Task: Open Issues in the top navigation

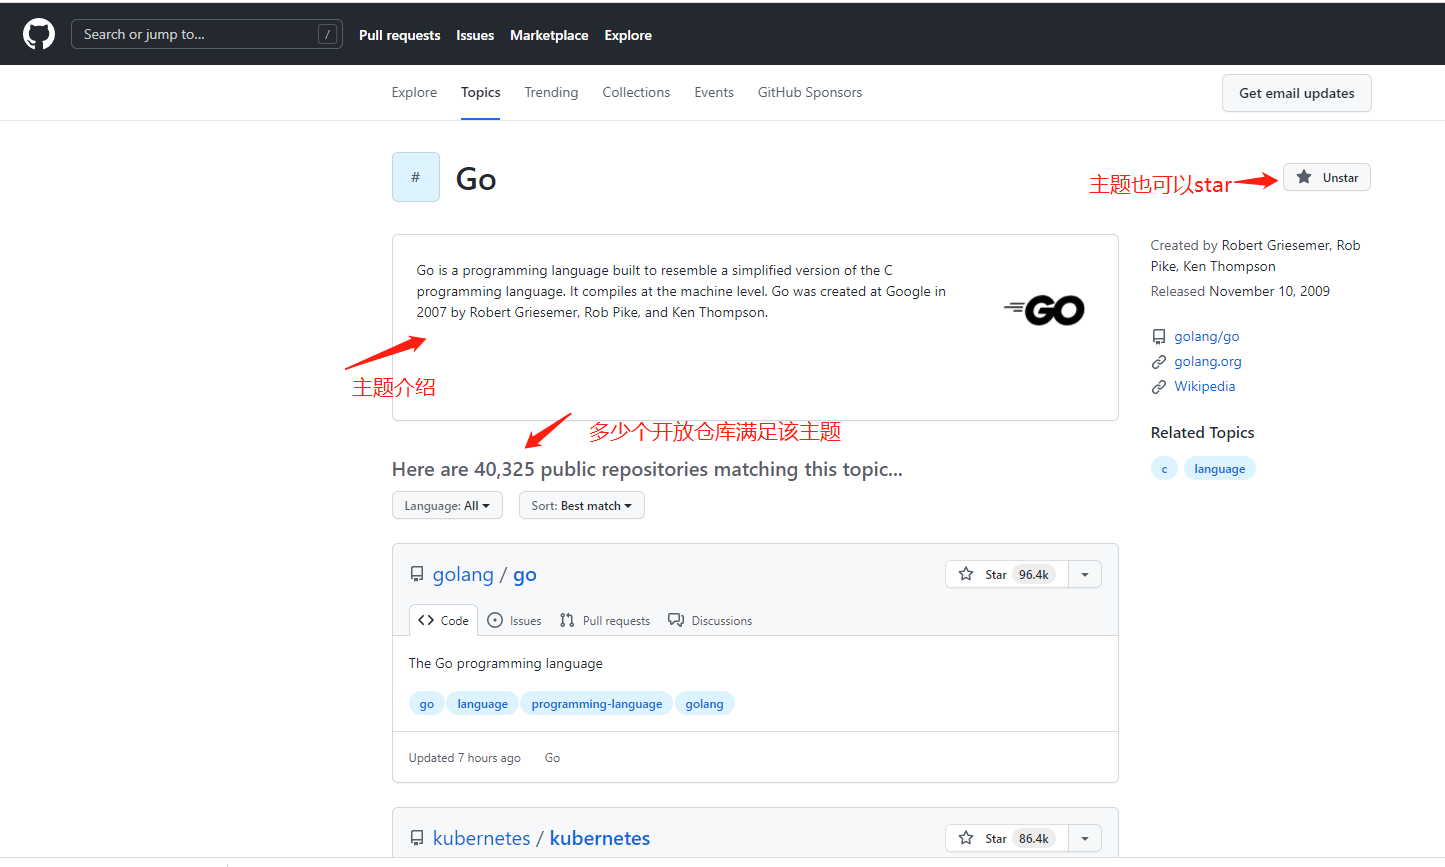Action: point(475,35)
